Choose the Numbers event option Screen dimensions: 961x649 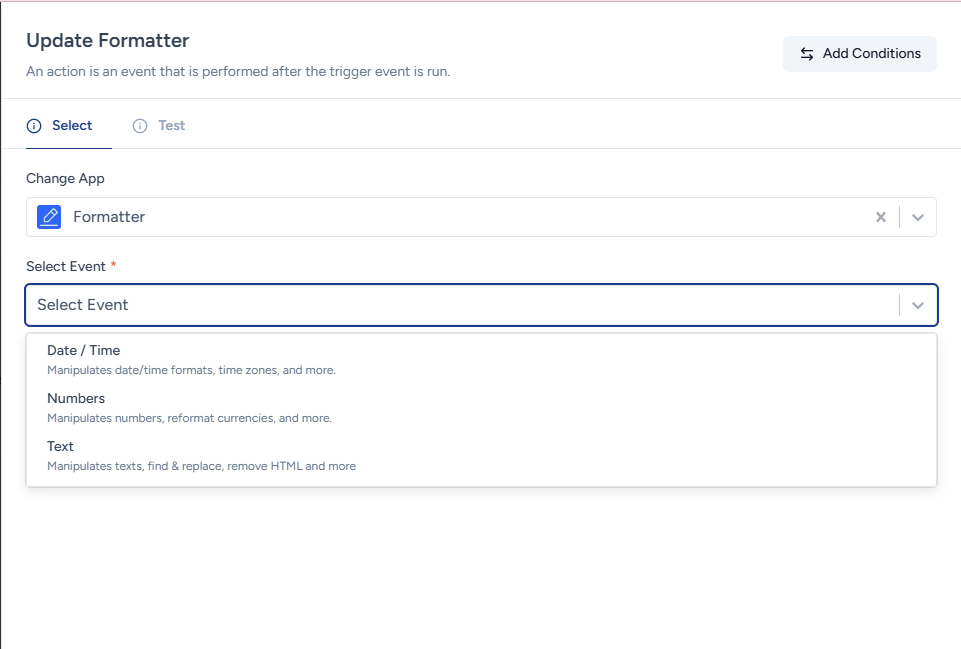(x=76, y=399)
